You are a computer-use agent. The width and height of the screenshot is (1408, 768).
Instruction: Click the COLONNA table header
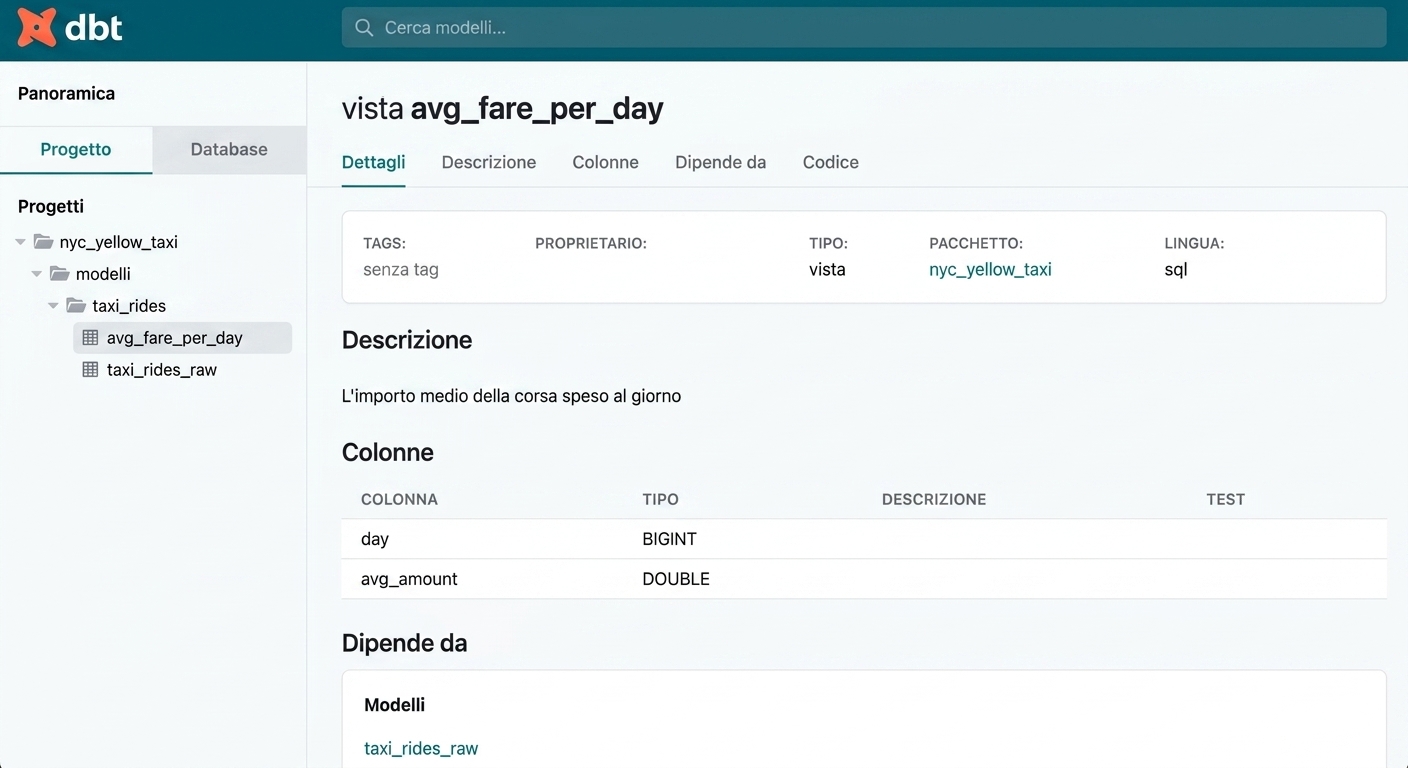point(399,499)
